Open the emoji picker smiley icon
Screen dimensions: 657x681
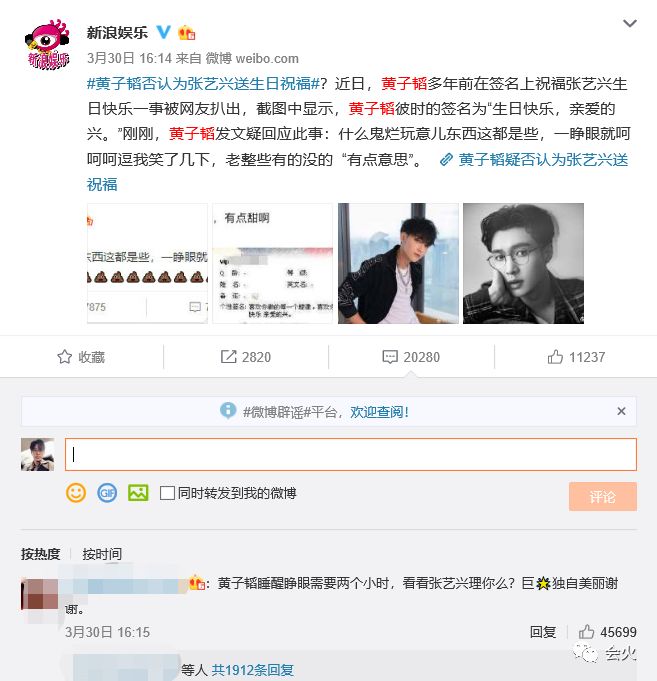point(76,493)
